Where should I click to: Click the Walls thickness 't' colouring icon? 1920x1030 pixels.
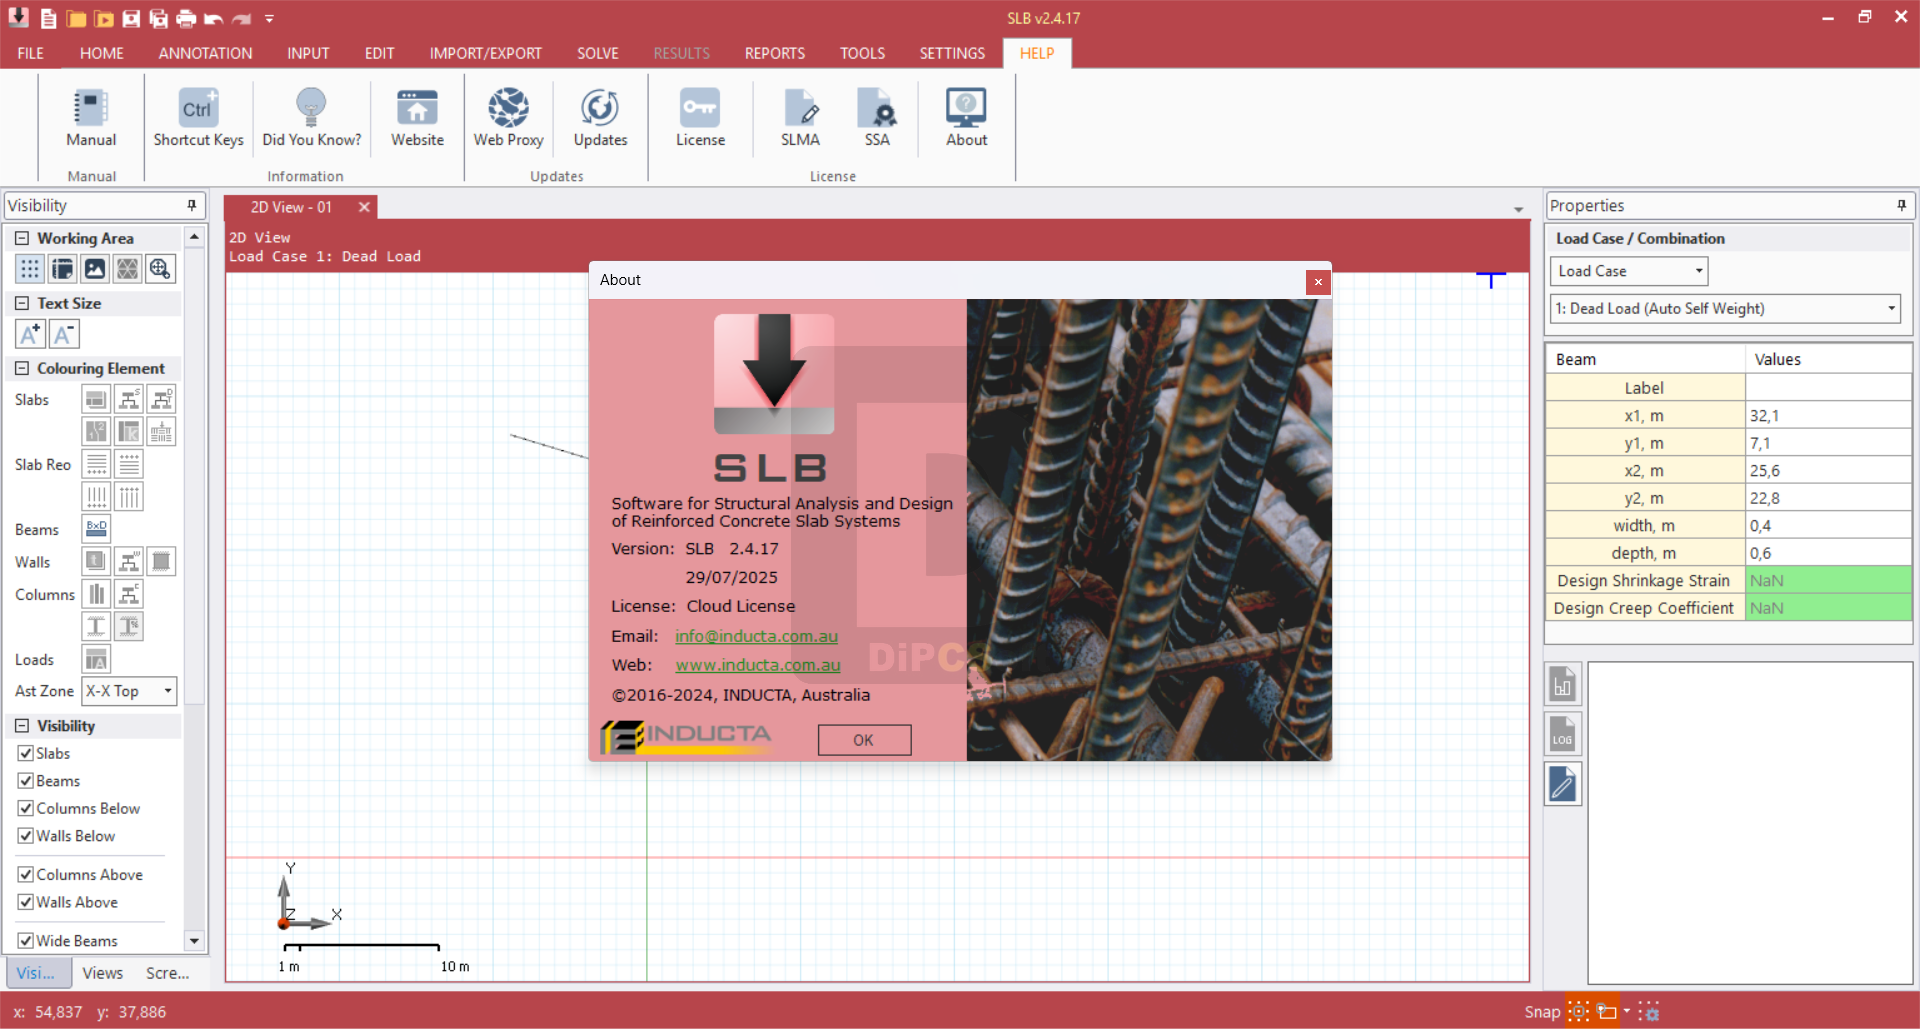coord(96,561)
